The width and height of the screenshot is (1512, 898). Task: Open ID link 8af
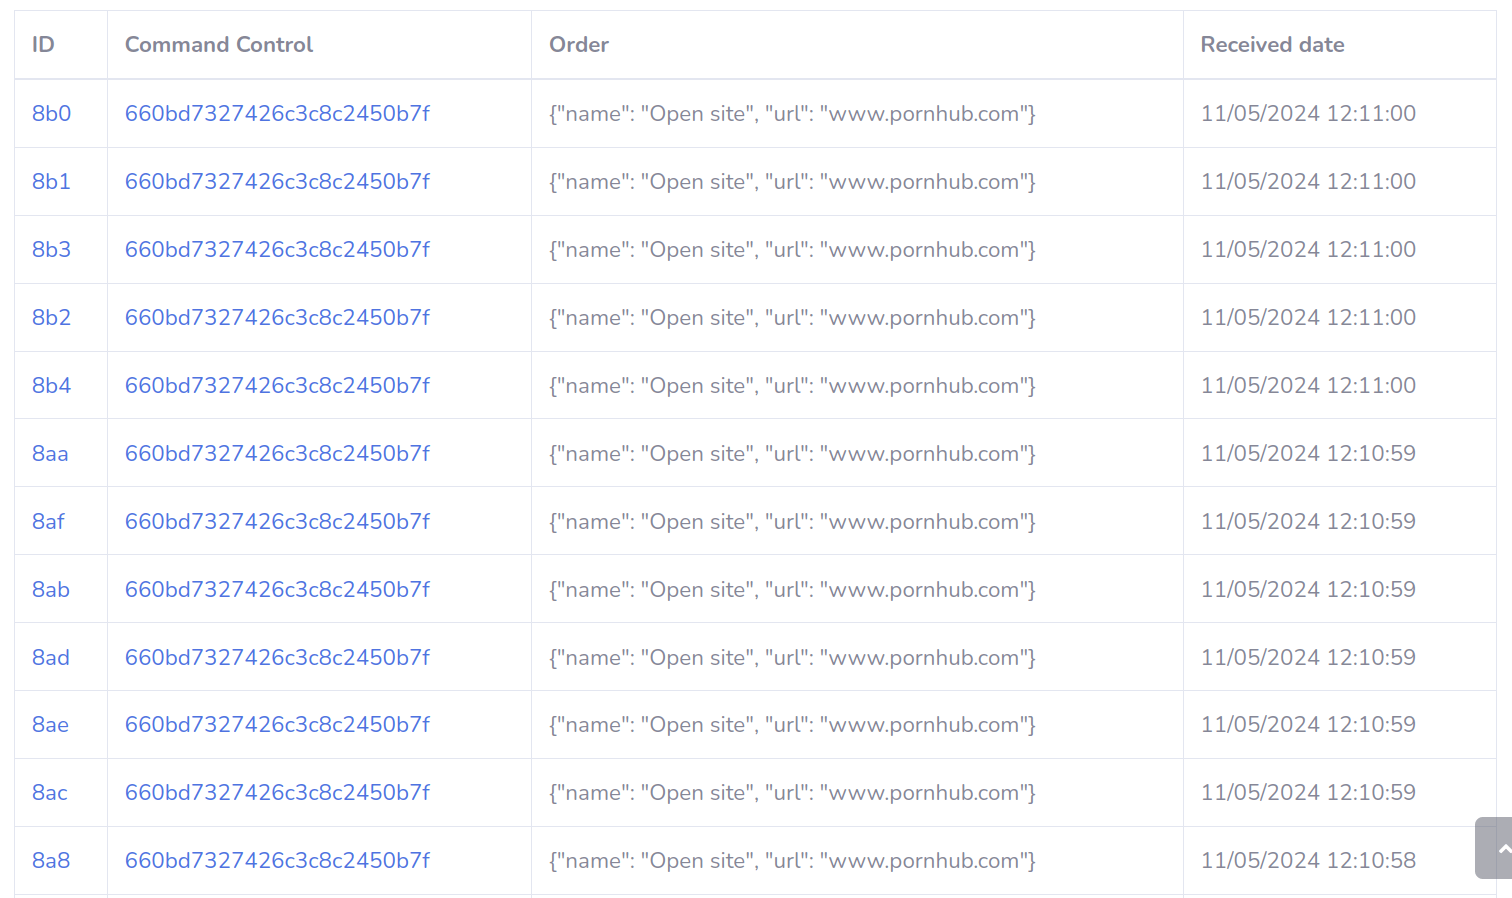tap(48, 522)
